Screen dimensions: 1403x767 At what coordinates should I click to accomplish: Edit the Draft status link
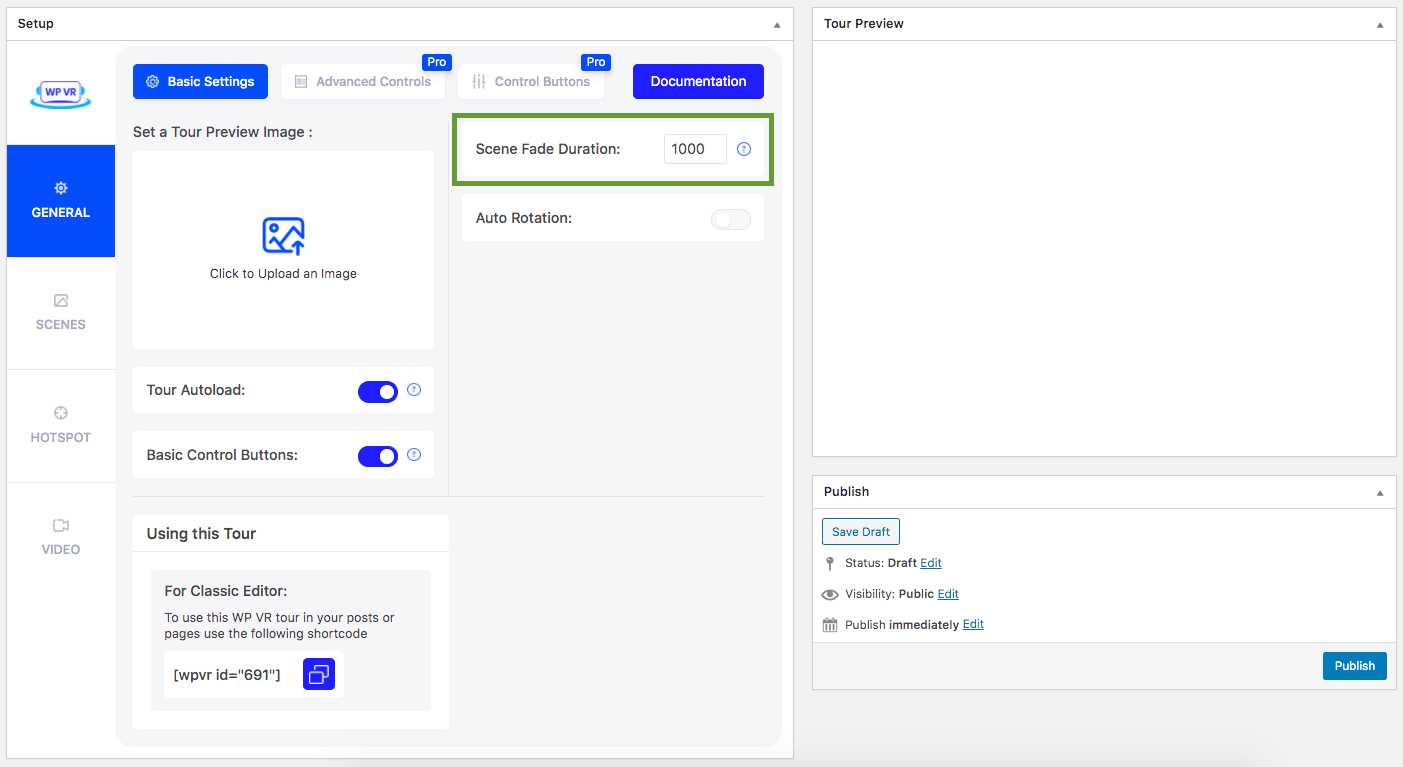pyautogui.click(x=931, y=563)
